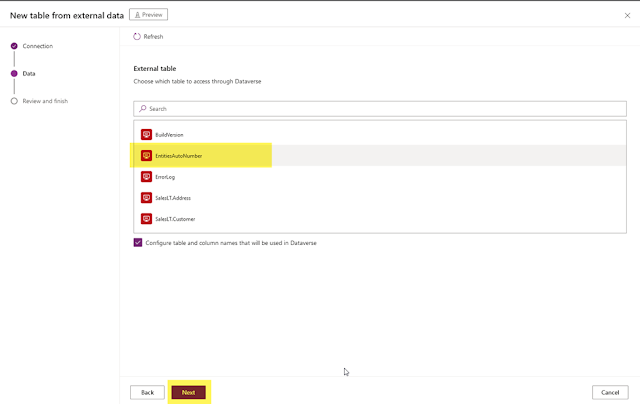Click the BuildVersion table icon
Image resolution: width=640 pixels, height=404 pixels.
point(146,134)
